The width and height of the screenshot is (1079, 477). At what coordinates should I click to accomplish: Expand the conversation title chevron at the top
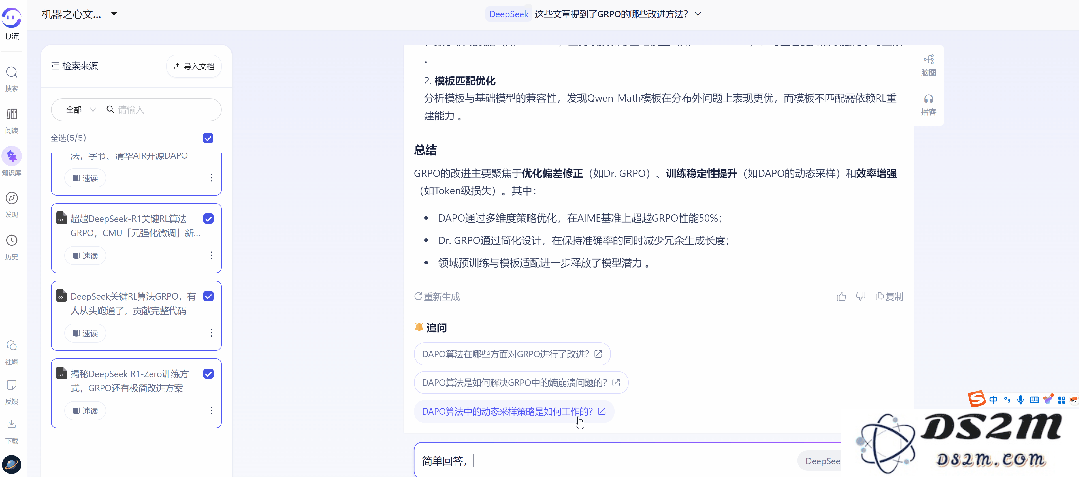[x=698, y=13]
